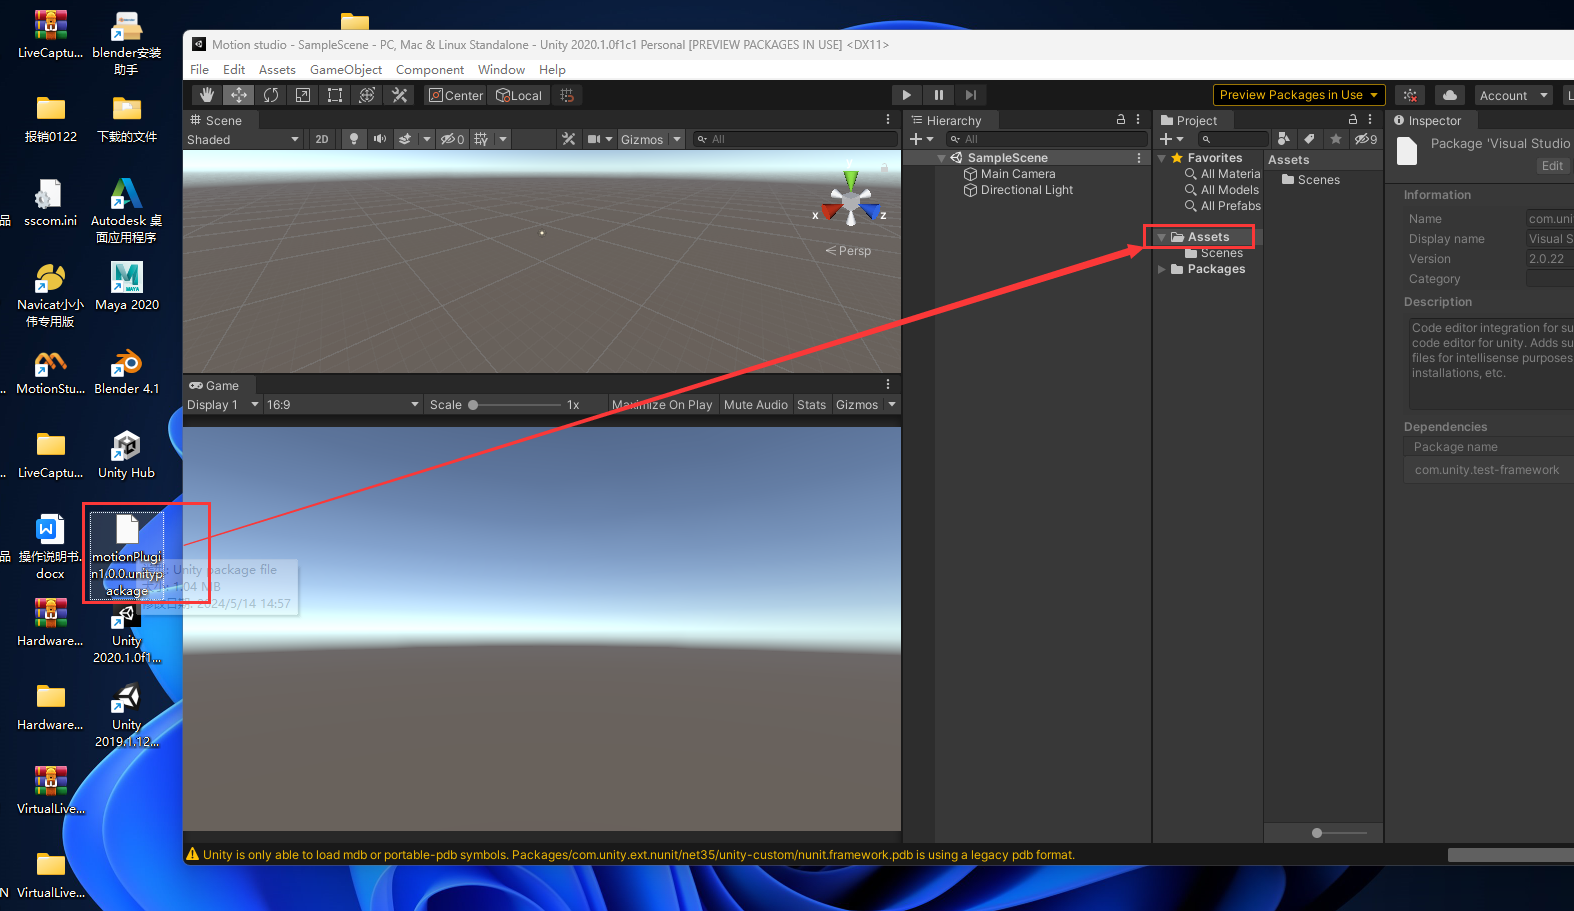Toggle 2D view mode in Scene
The image size is (1574, 911).
321,139
